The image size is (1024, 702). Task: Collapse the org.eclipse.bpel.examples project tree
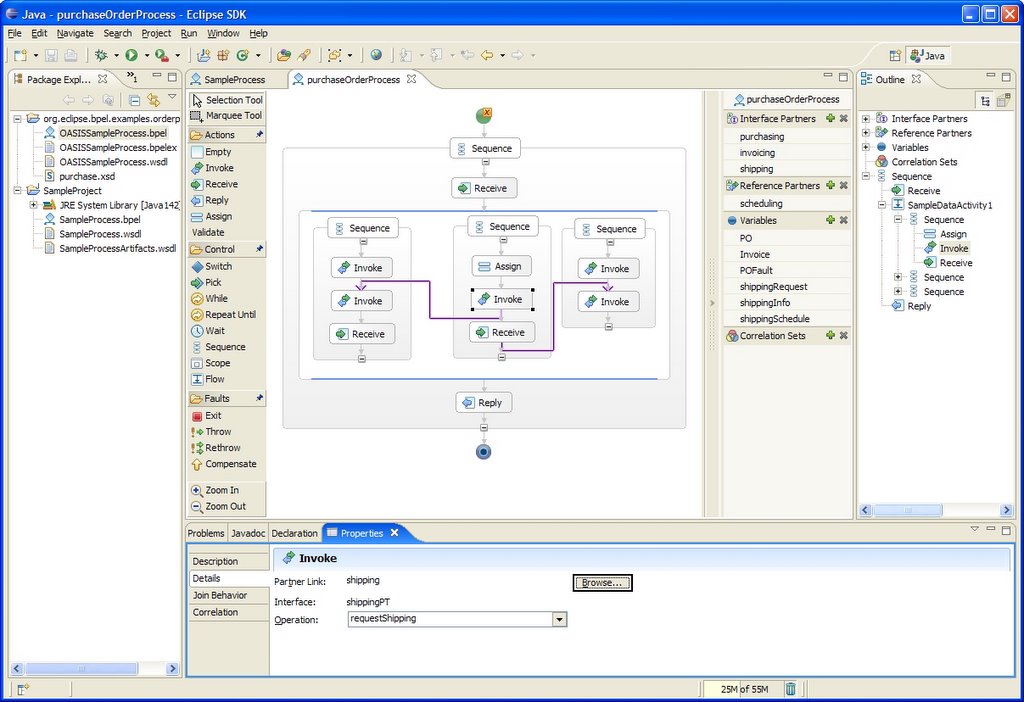[x=18, y=119]
